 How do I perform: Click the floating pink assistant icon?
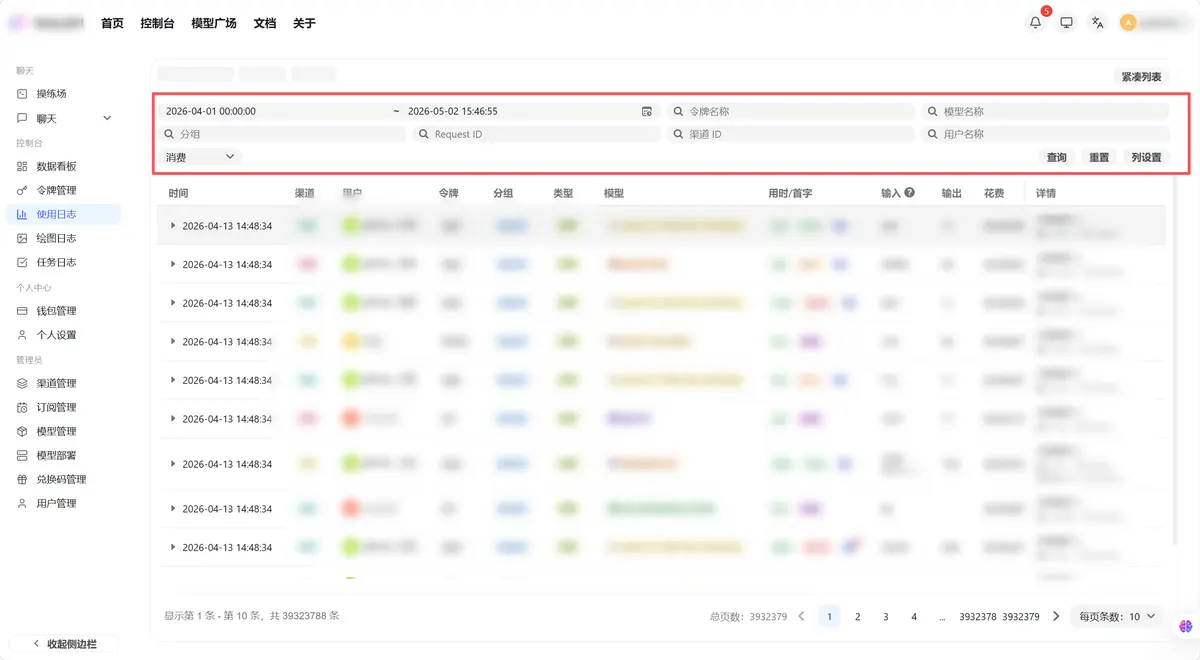(1185, 626)
